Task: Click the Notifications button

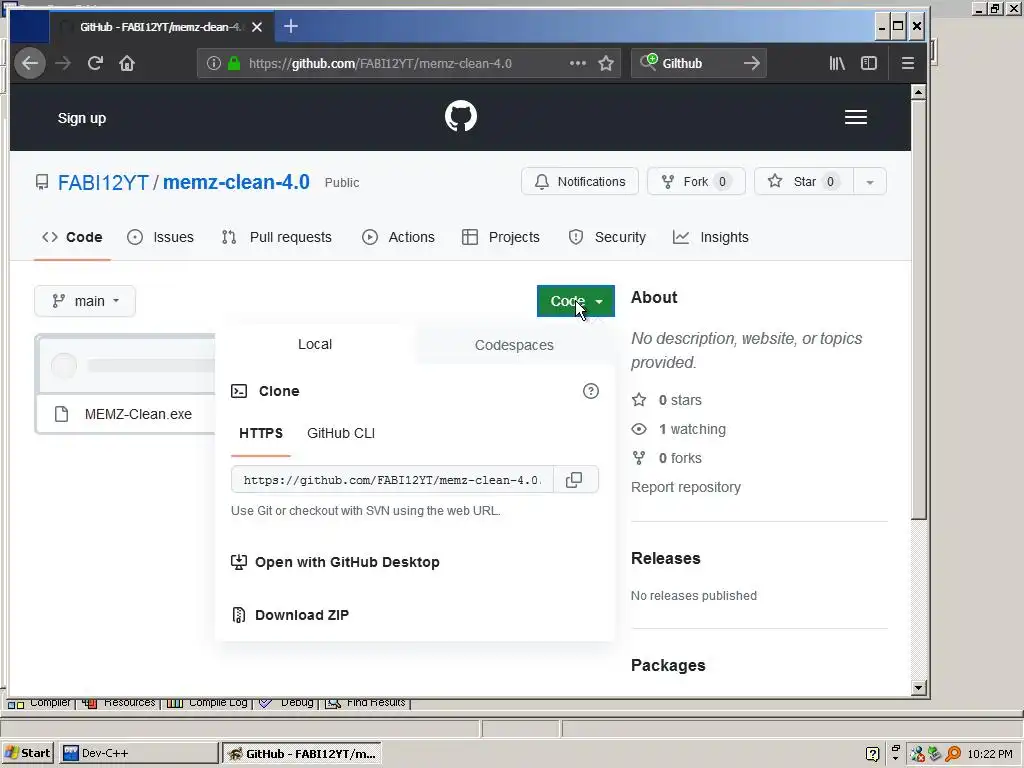Action: (x=580, y=182)
